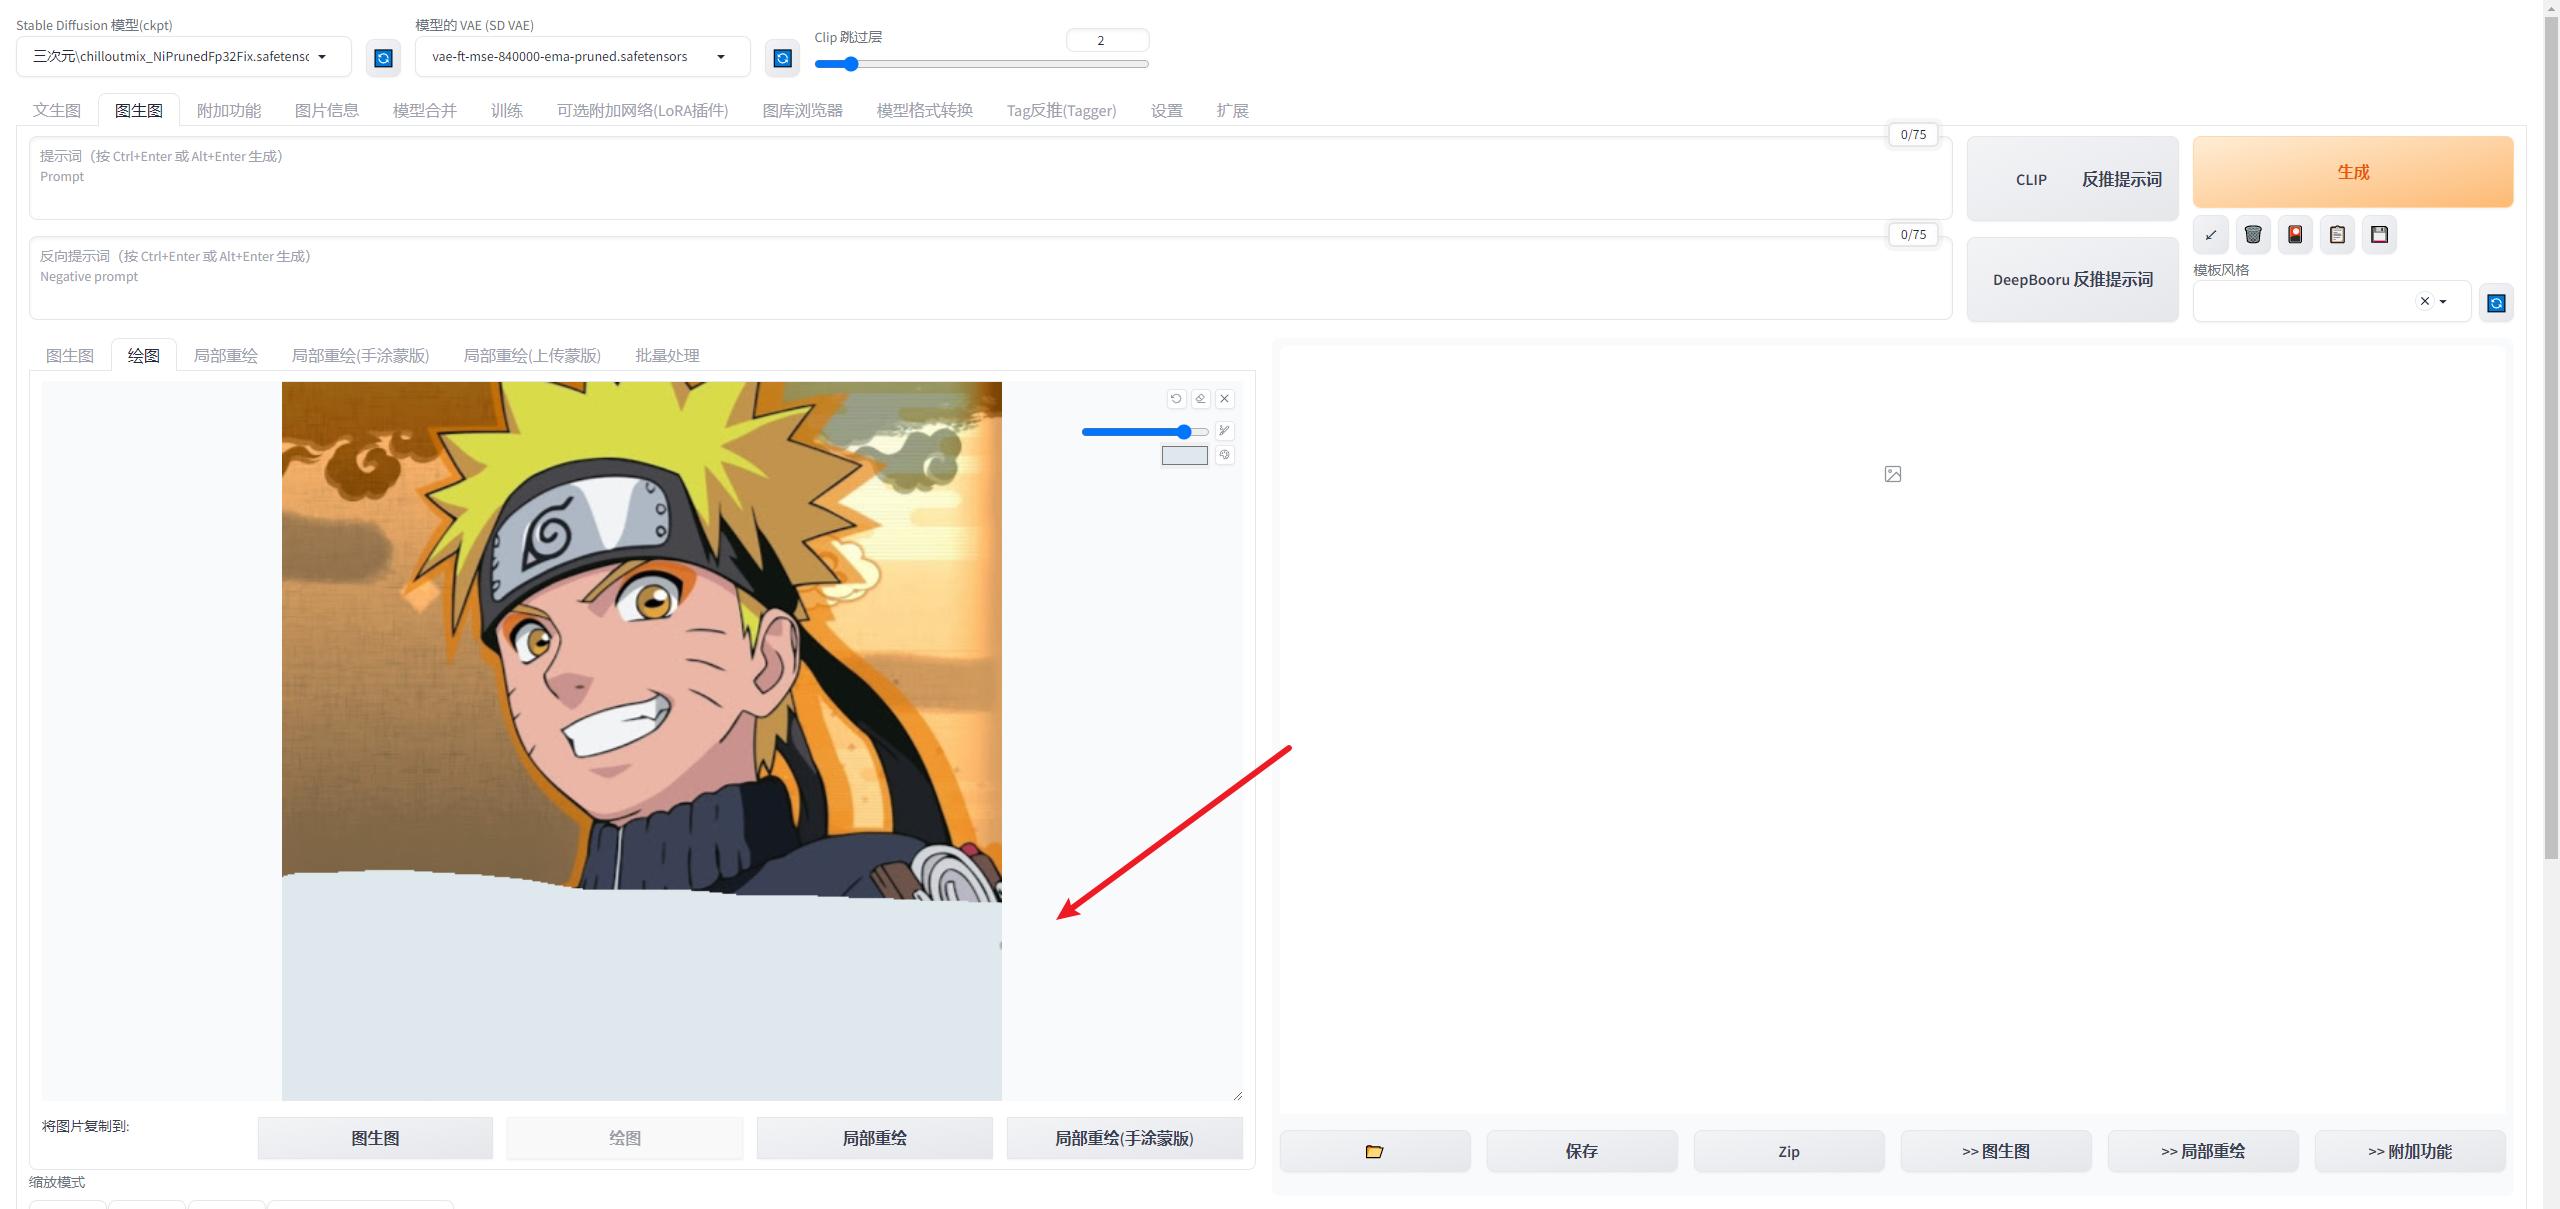Send output with >> 附加功能 button
The image size is (2560, 1209).
[x=2410, y=1151]
